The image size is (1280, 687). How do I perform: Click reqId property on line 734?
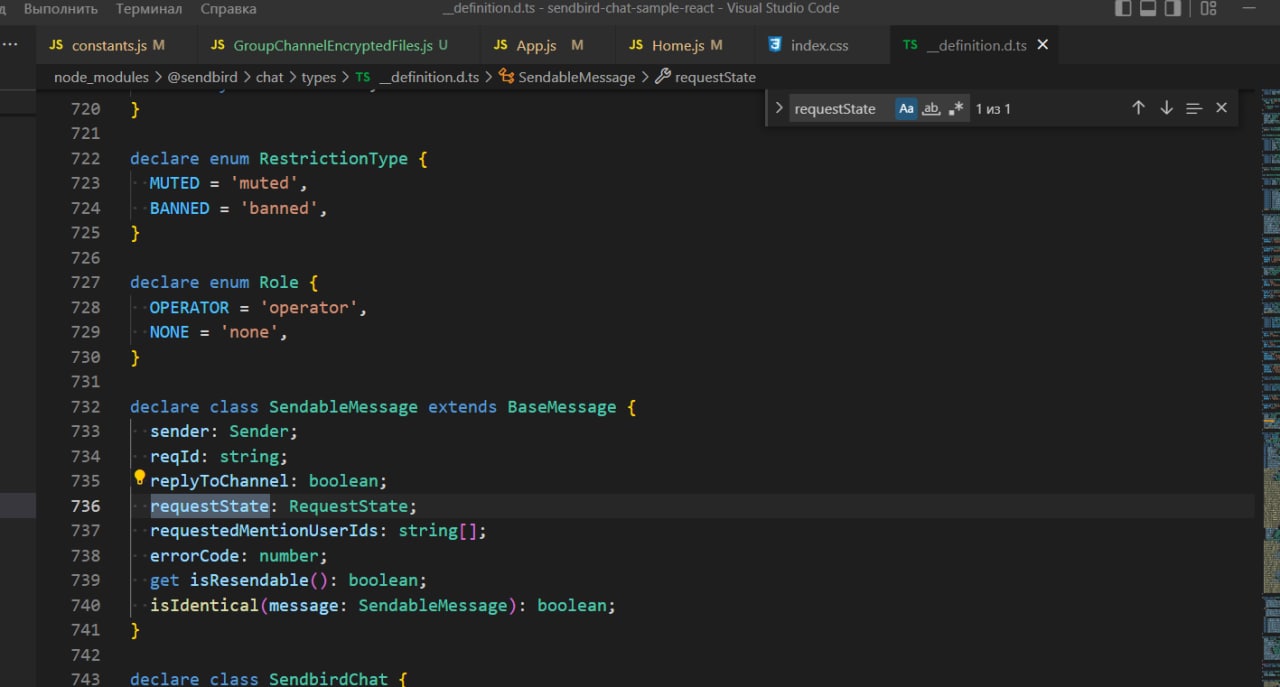[x=170, y=456]
